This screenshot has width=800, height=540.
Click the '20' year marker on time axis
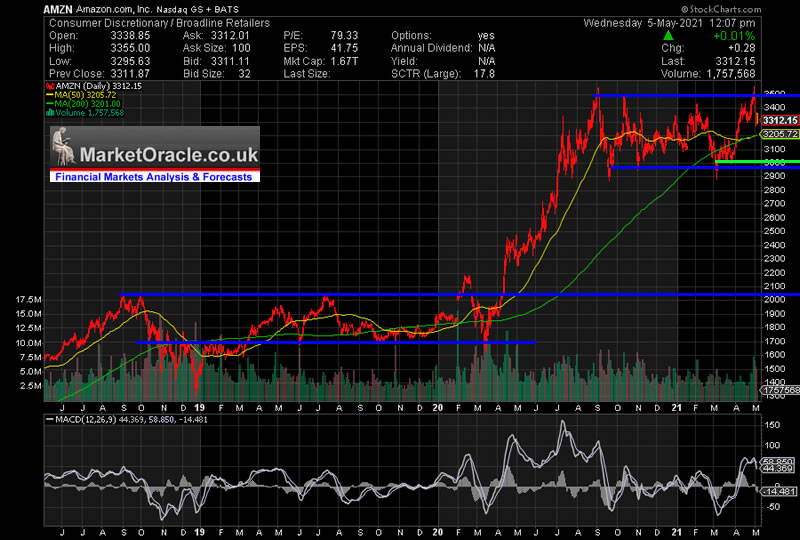coord(439,407)
